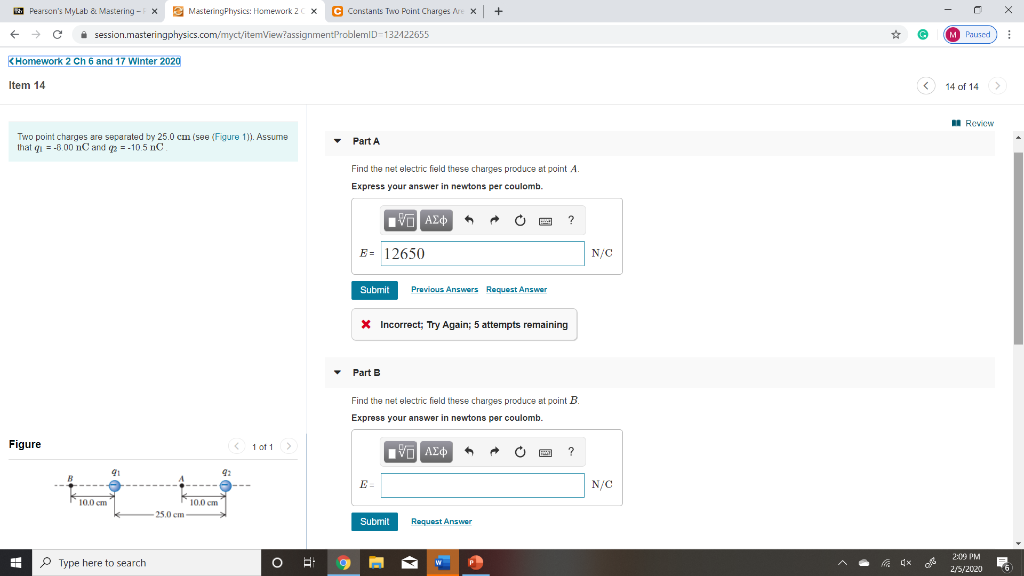Screen dimensions: 1024x576
Task: Show keyboard shortcuts in Part A toolbar
Action: pos(545,221)
